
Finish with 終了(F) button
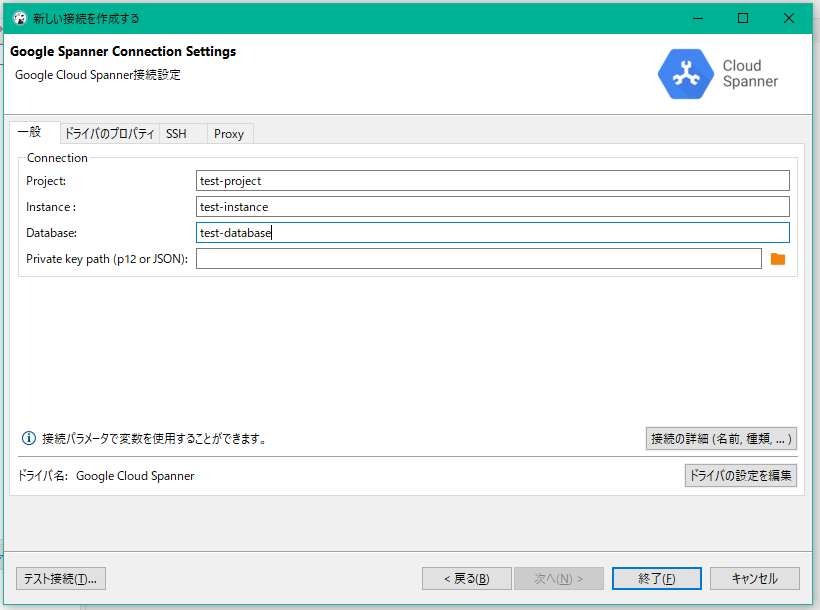(657, 579)
